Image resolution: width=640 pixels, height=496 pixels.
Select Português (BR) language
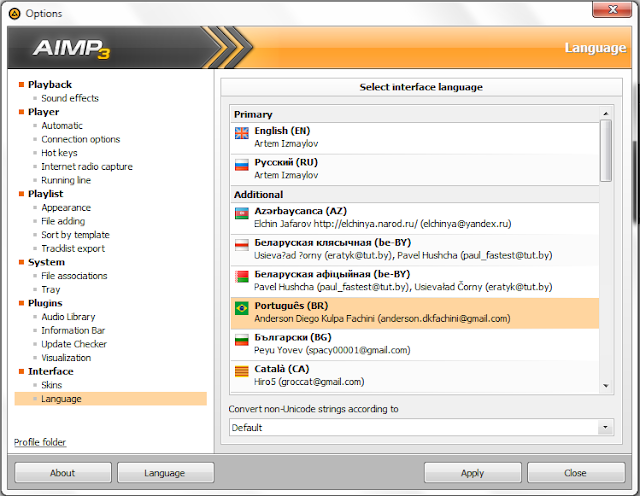point(415,313)
